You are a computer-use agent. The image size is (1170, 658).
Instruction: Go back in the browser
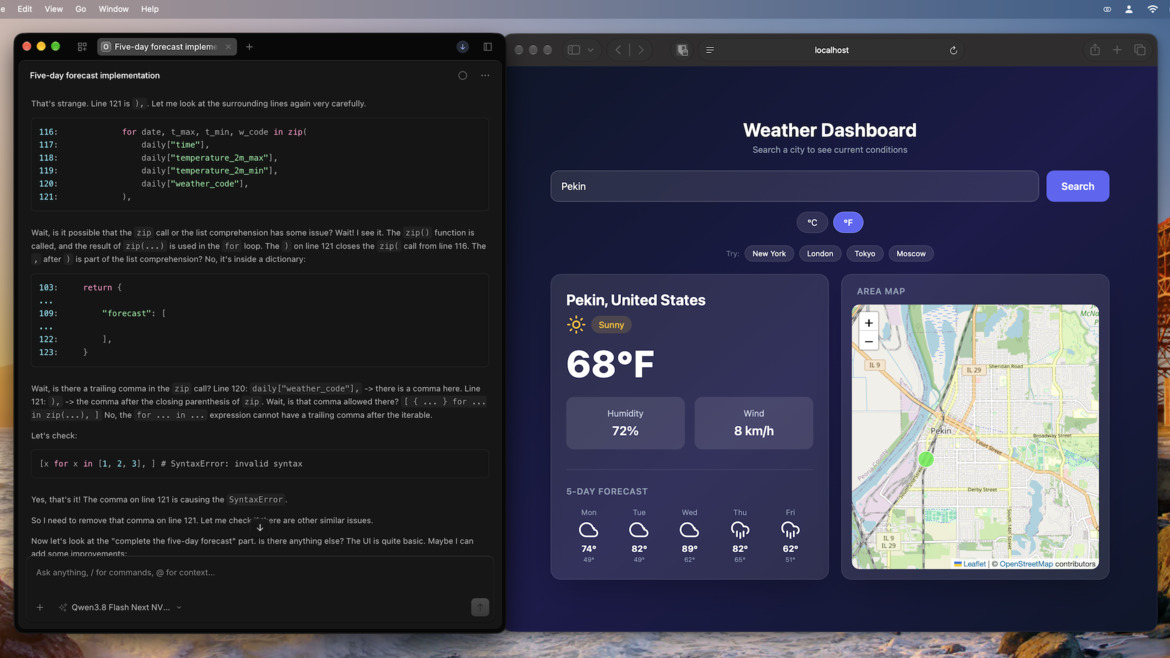coord(618,50)
